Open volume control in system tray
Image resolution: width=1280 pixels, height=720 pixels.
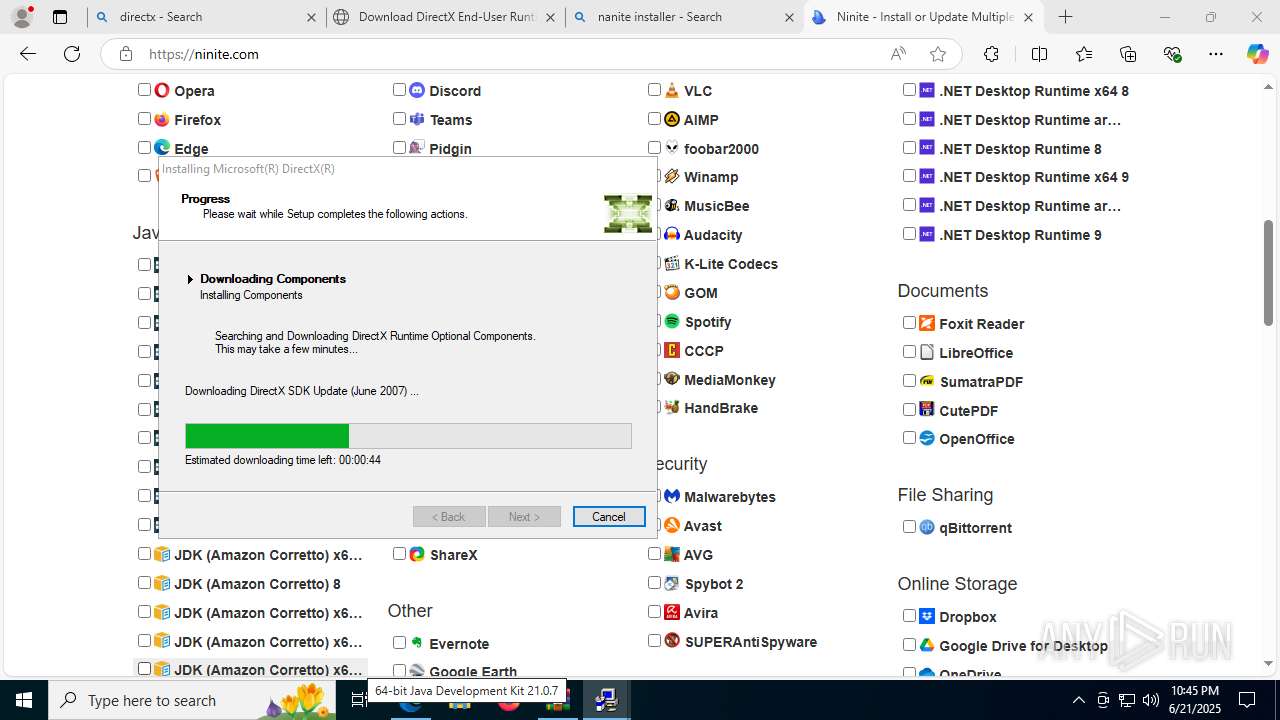tap(1151, 700)
